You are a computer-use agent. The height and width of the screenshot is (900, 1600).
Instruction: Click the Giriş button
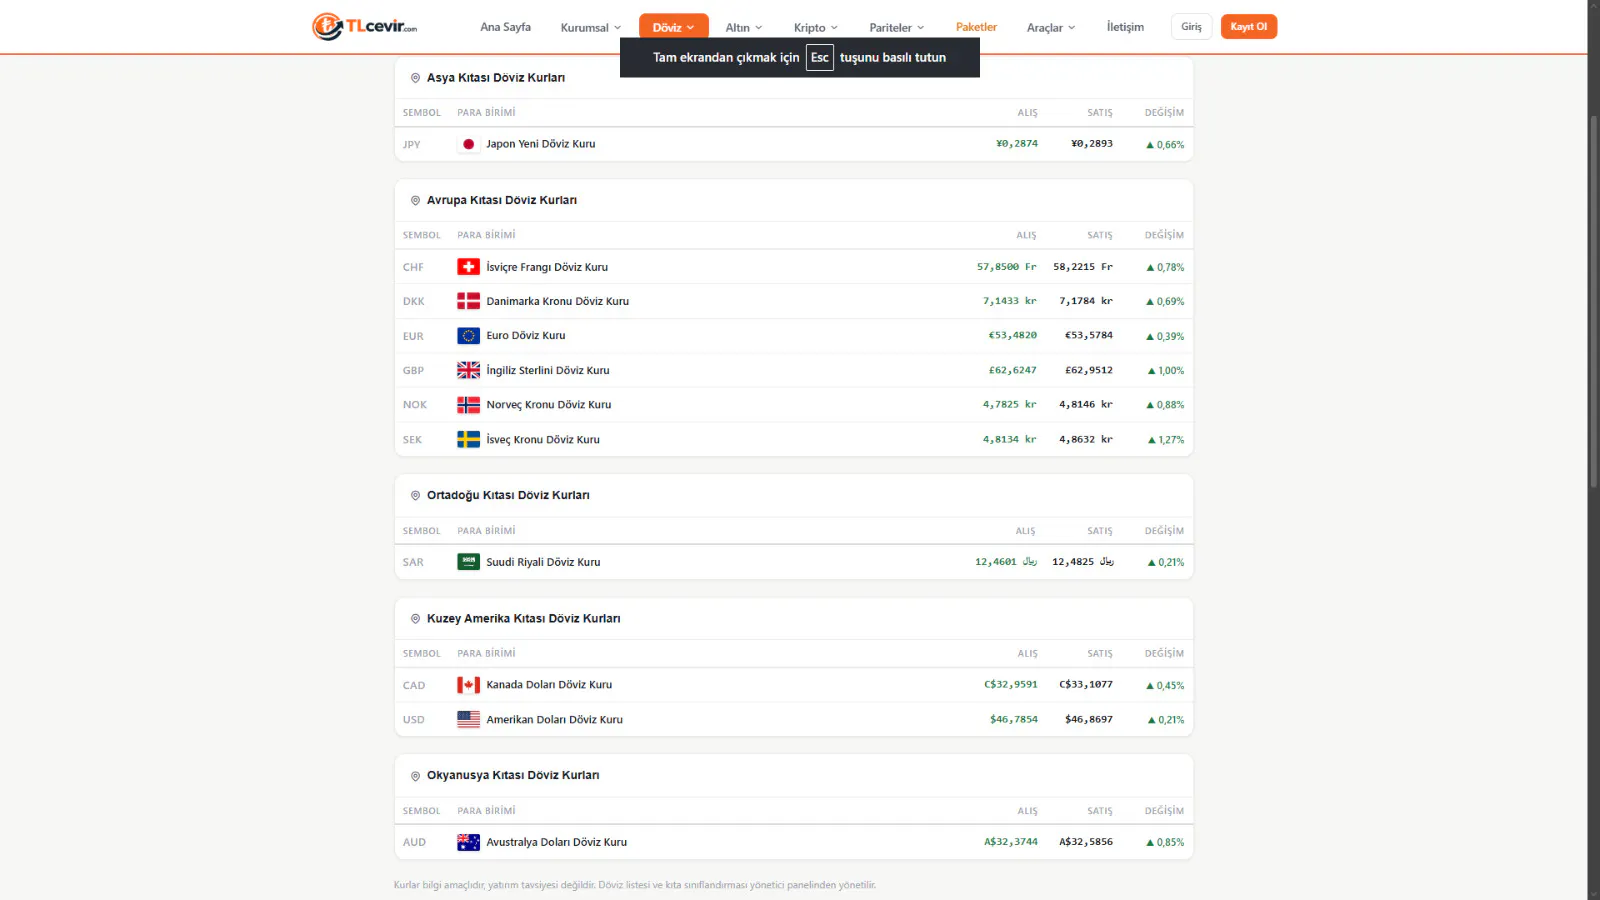[x=1191, y=27]
